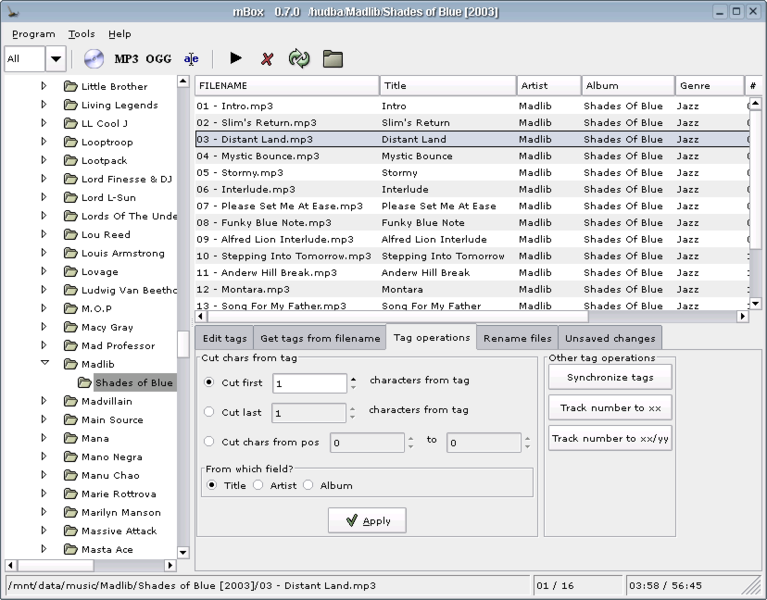Viewport: 767px width, 600px height.
Task: Sort by the Album column header
Action: click(628, 86)
